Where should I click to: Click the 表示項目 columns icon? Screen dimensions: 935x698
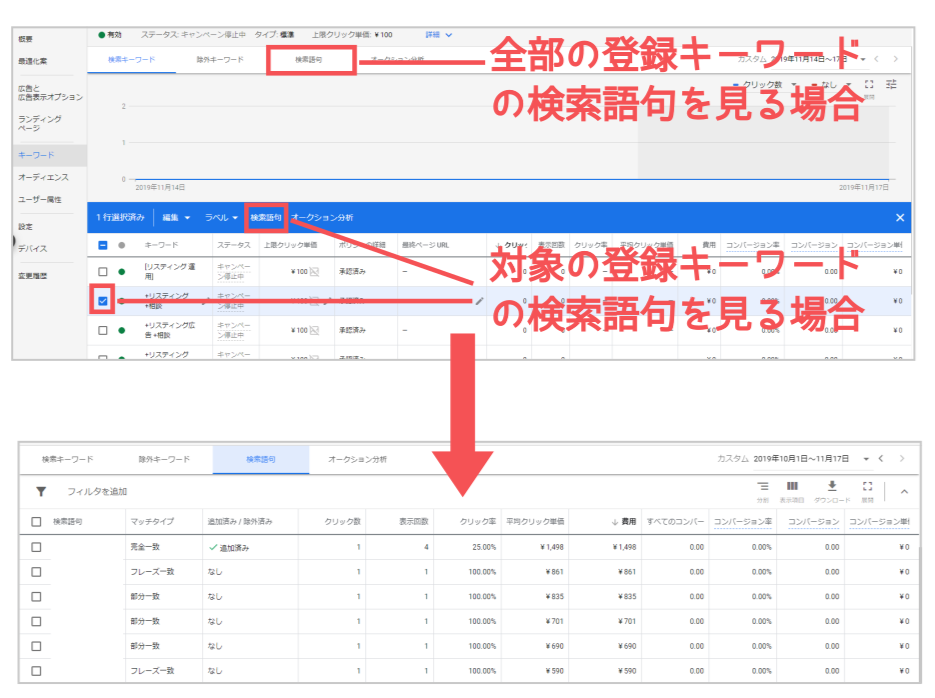(x=792, y=486)
